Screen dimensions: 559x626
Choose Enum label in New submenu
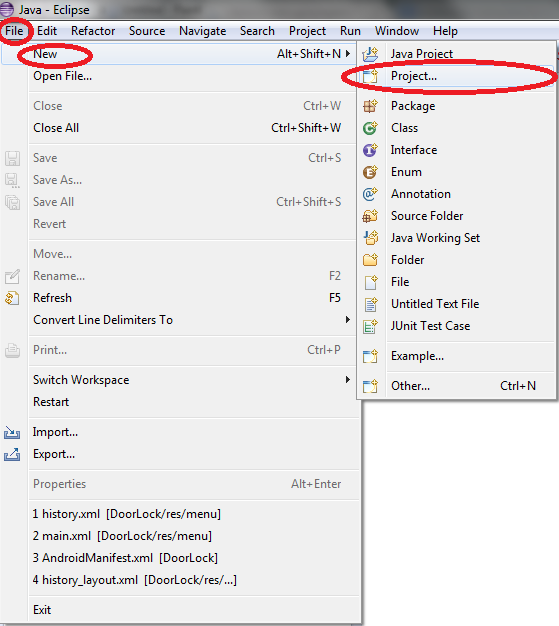coord(406,172)
